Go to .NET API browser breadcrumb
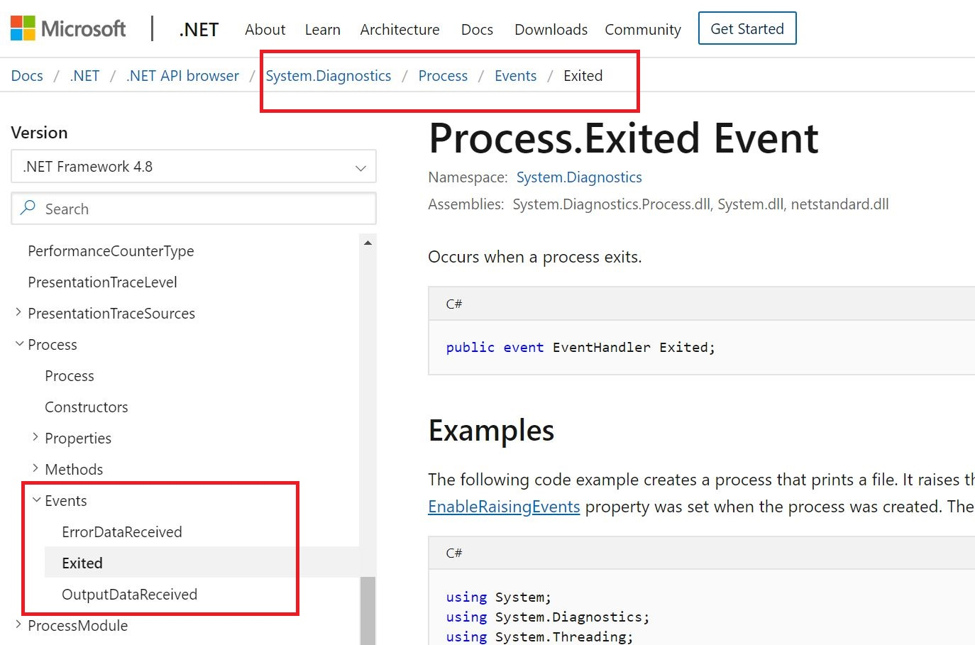 point(182,76)
